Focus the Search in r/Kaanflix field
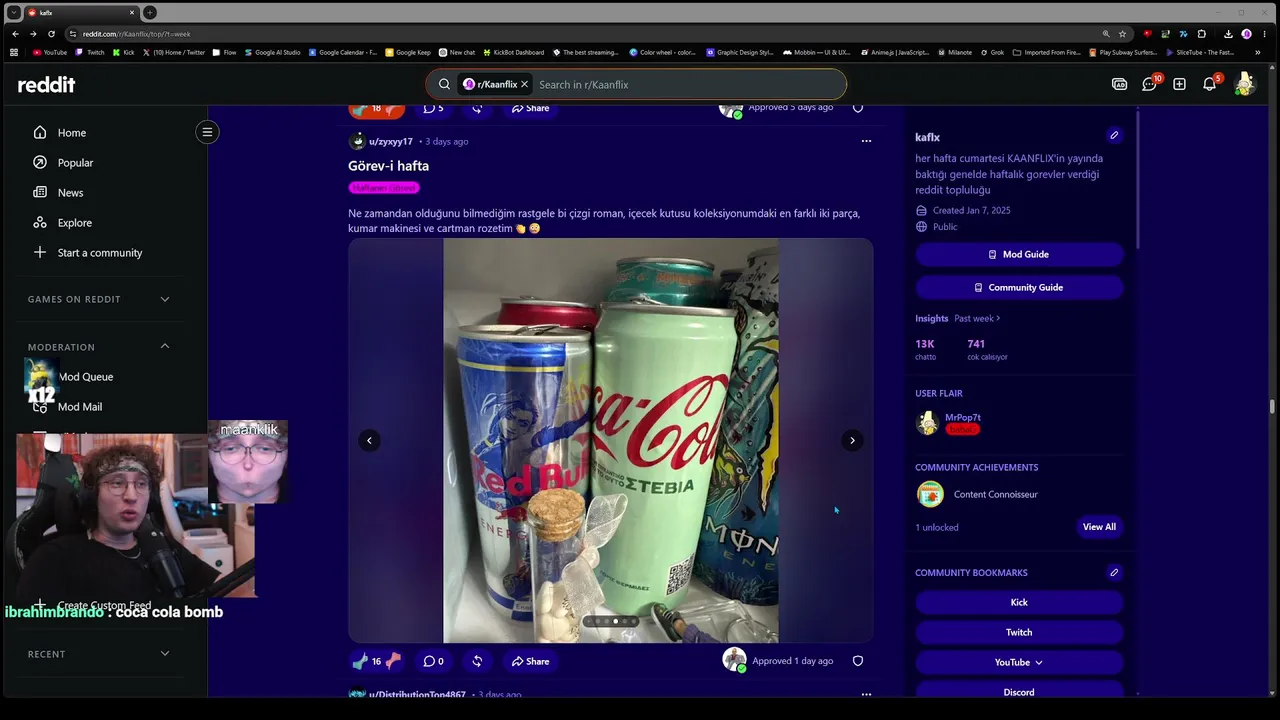This screenshot has height=720, width=1280. point(688,84)
